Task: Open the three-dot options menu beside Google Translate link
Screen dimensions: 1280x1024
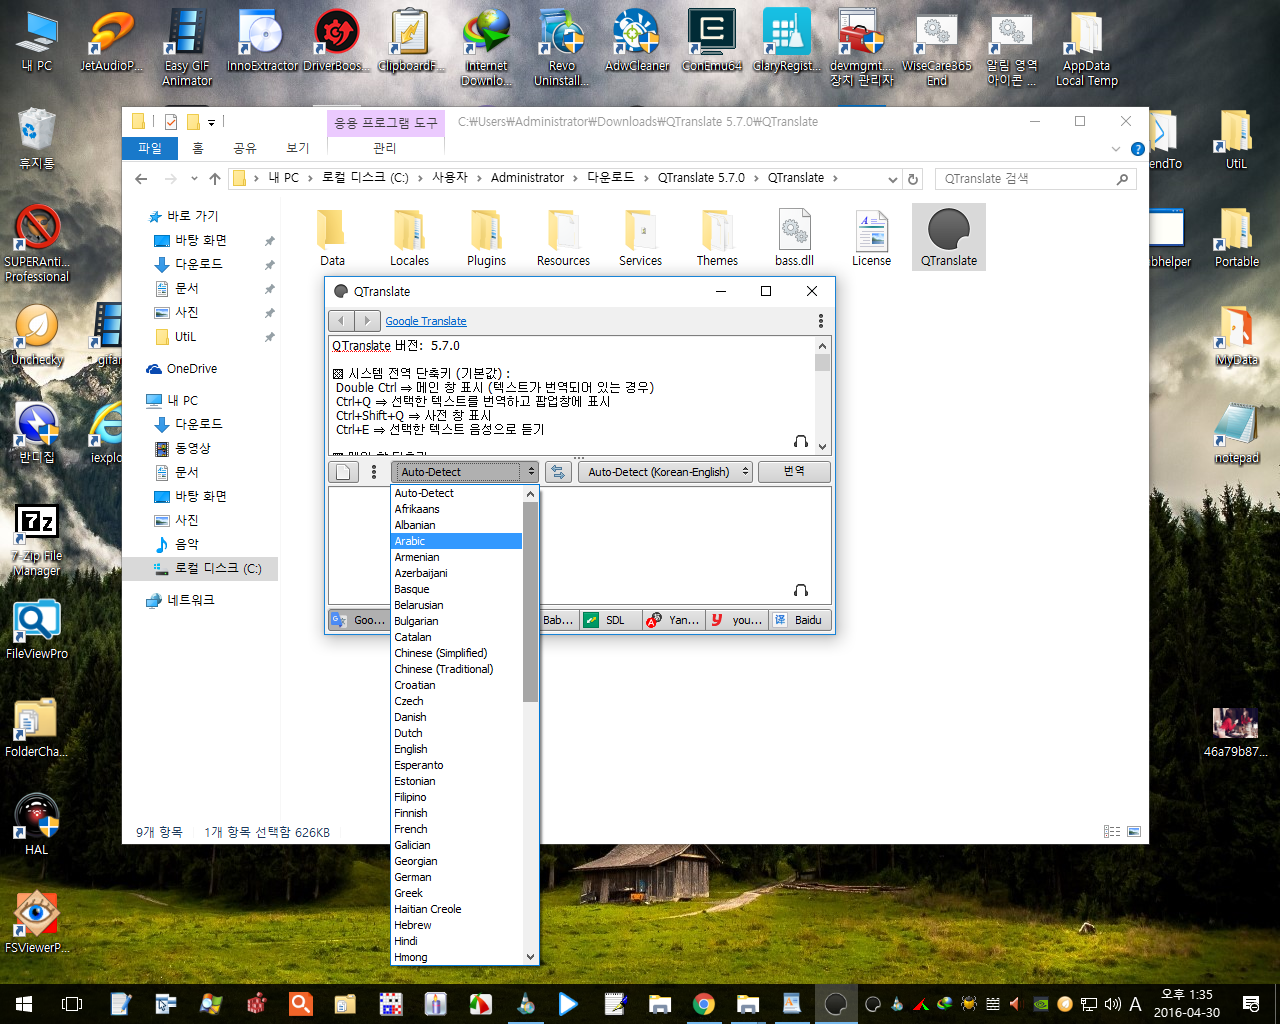Action: click(821, 321)
